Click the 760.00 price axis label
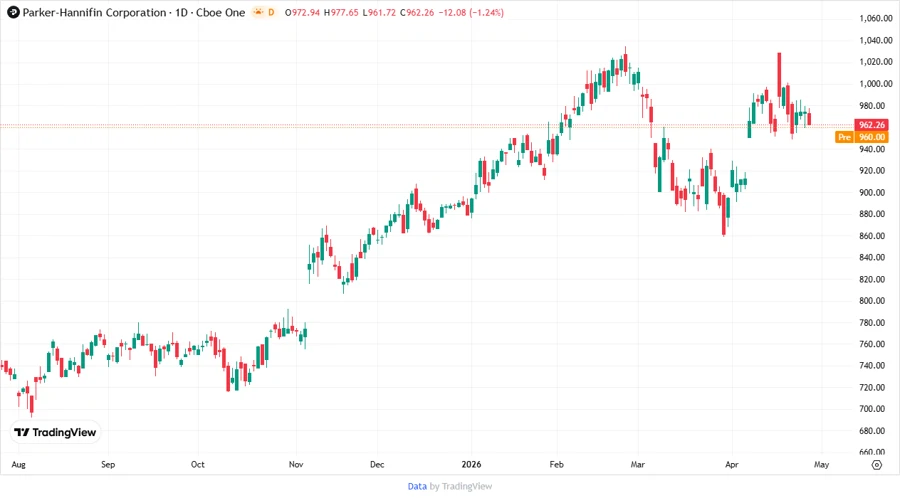Viewport: 900px width, 498px height. pyautogui.click(x=872, y=344)
